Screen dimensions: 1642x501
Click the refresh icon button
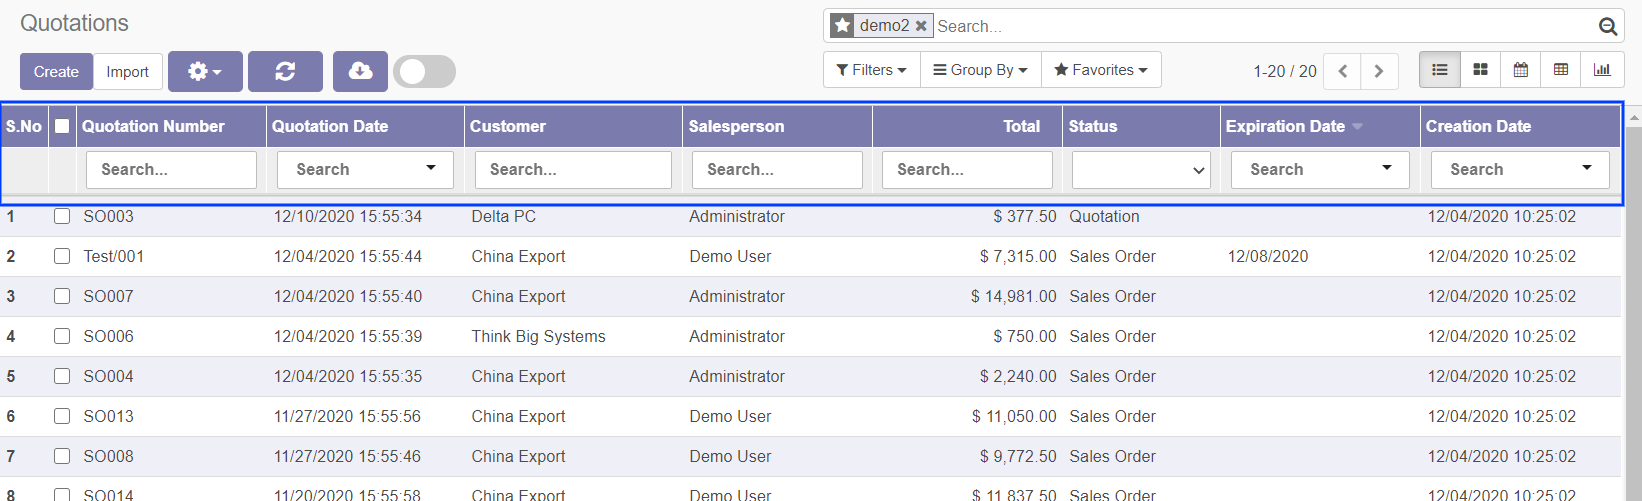click(x=285, y=71)
